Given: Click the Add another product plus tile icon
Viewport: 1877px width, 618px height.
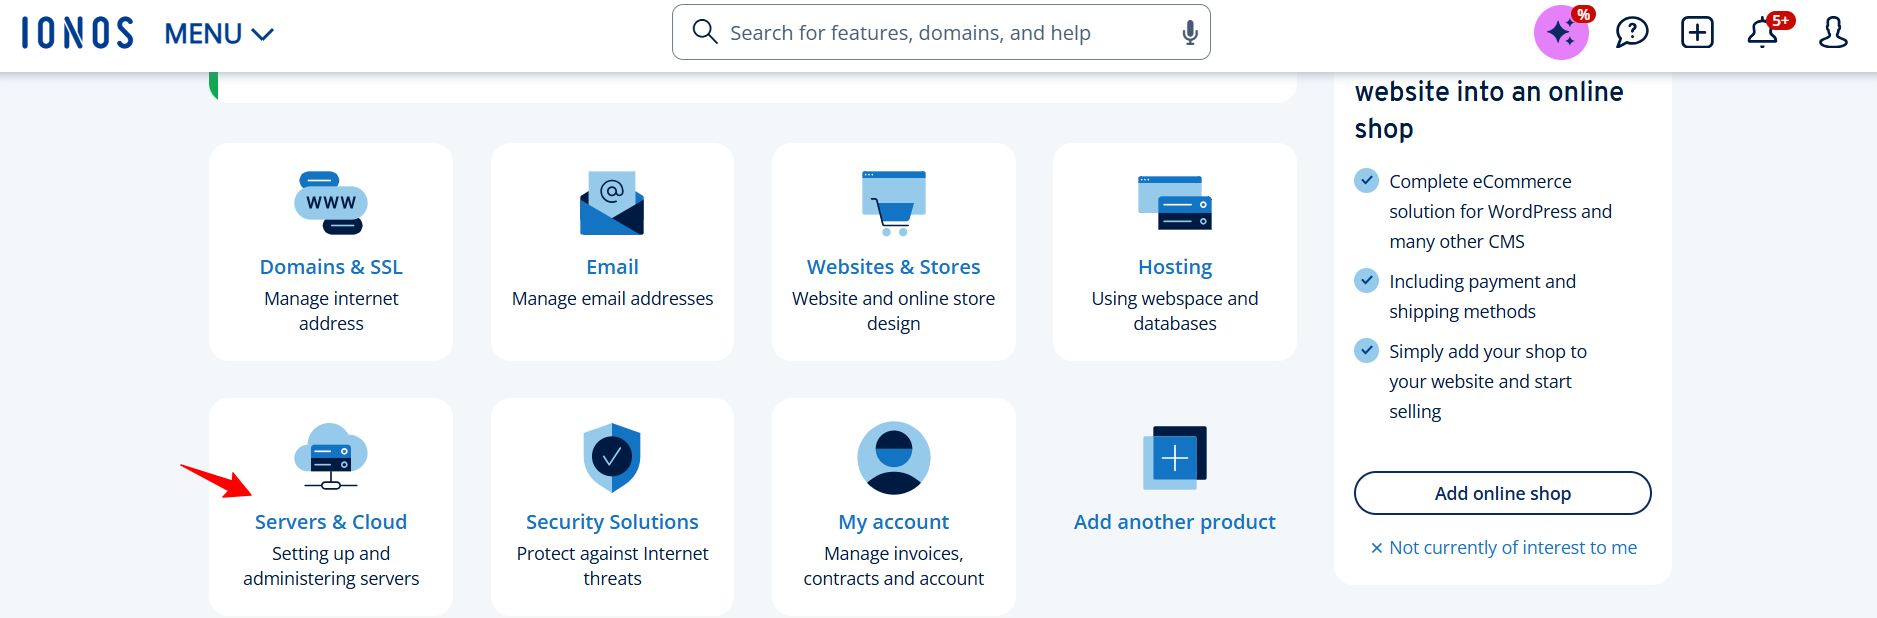Looking at the screenshot, I should [1175, 457].
